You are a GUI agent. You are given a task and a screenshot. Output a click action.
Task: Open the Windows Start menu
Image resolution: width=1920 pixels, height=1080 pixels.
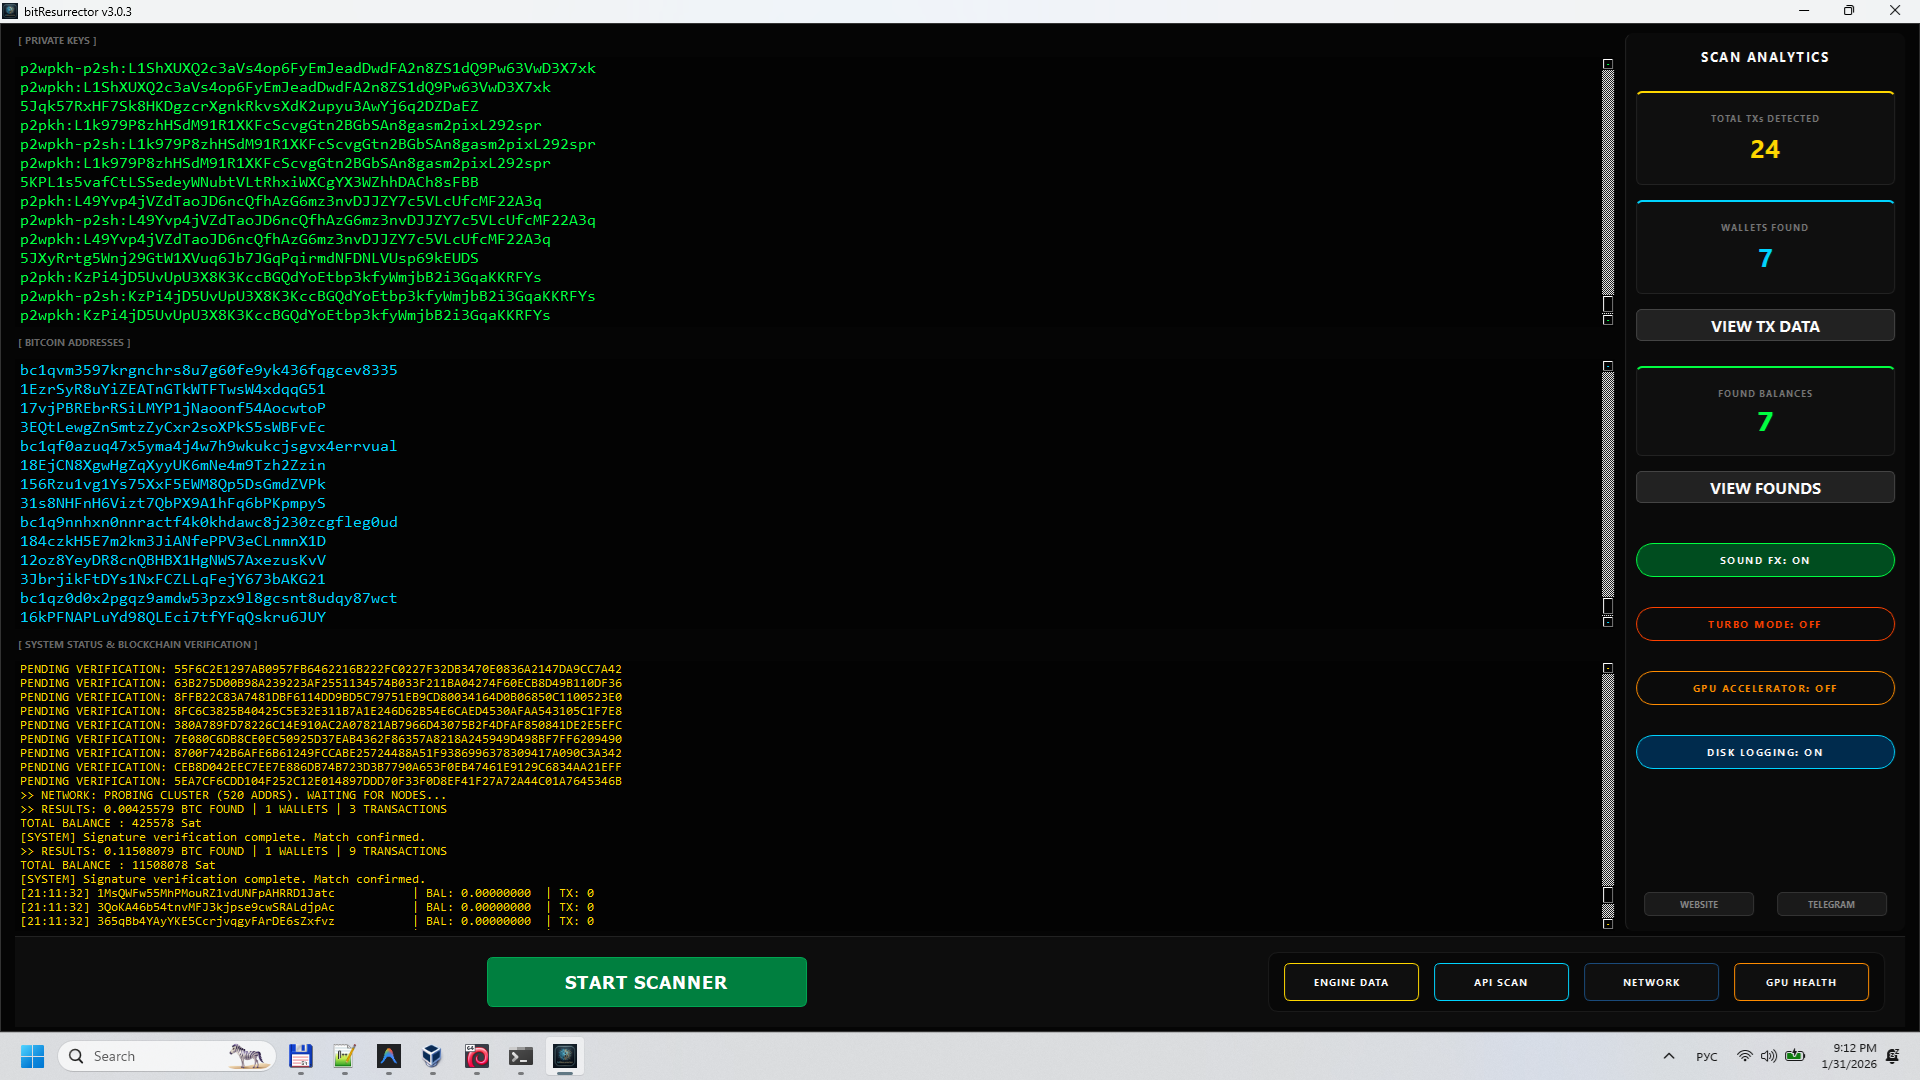click(32, 1055)
